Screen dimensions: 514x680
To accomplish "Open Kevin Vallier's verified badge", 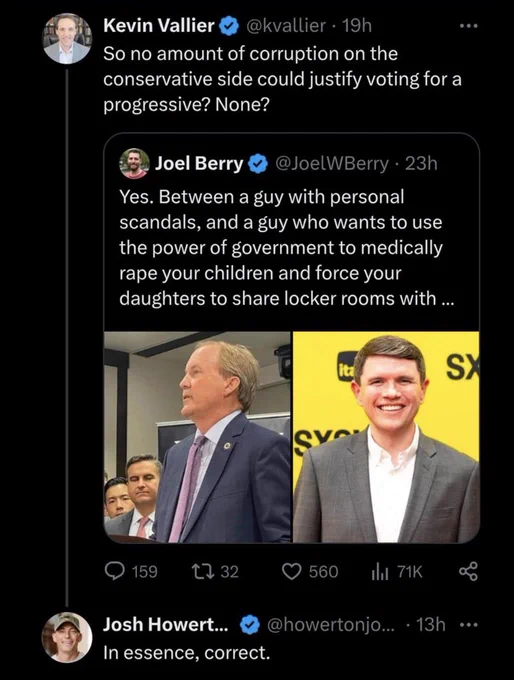I will pyautogui.click(x=229, y=26).
